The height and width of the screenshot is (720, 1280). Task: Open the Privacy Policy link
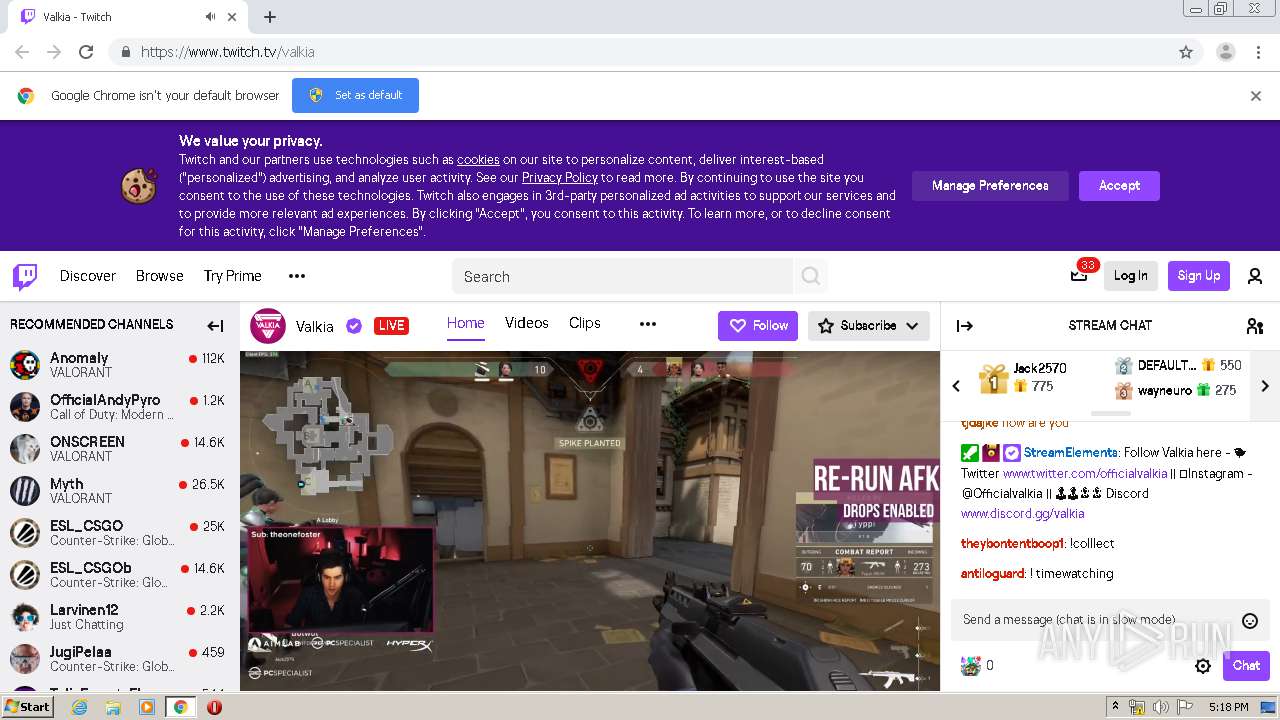pos(560,178)
